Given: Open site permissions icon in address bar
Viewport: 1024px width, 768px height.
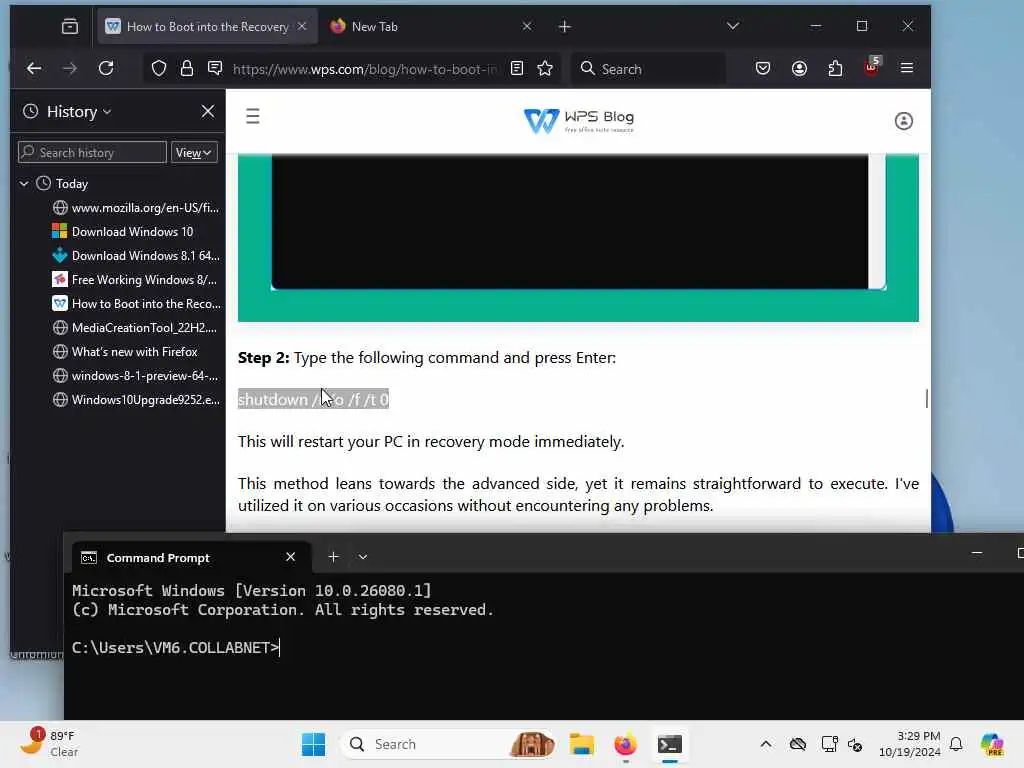Looking at the screenshot, I should tap(215, 68).
